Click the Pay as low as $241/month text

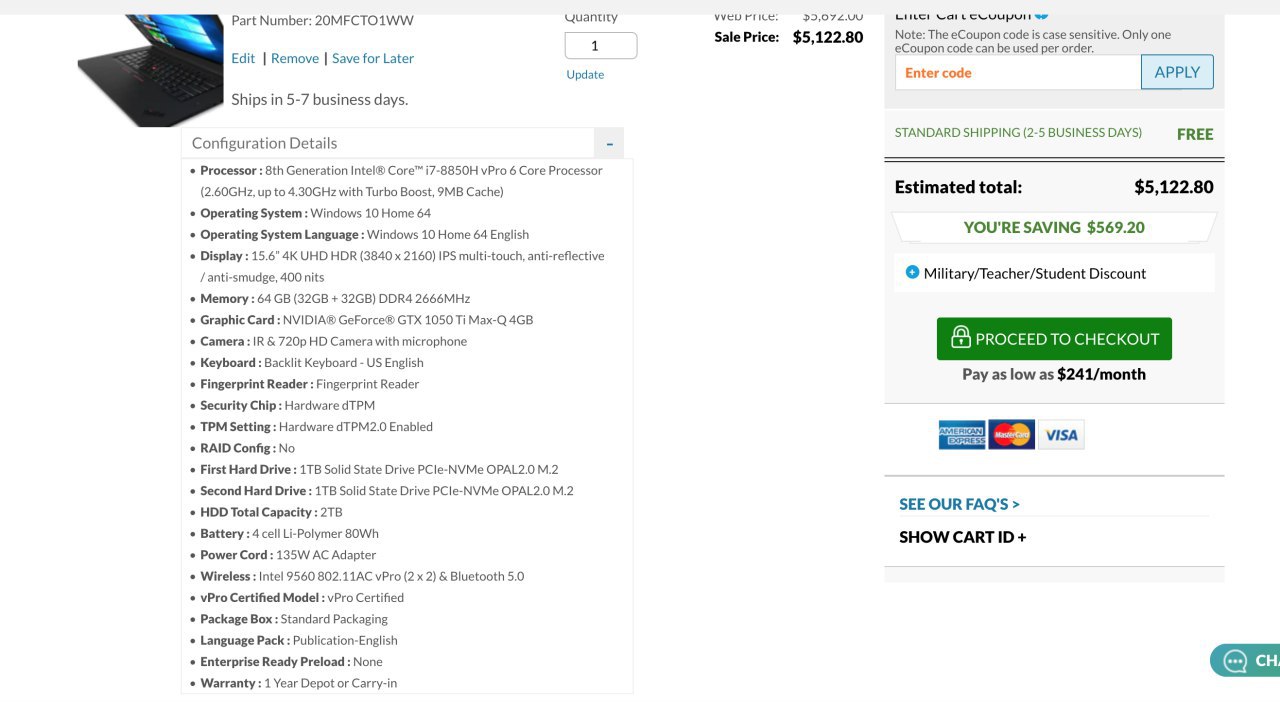[1054, 374]
